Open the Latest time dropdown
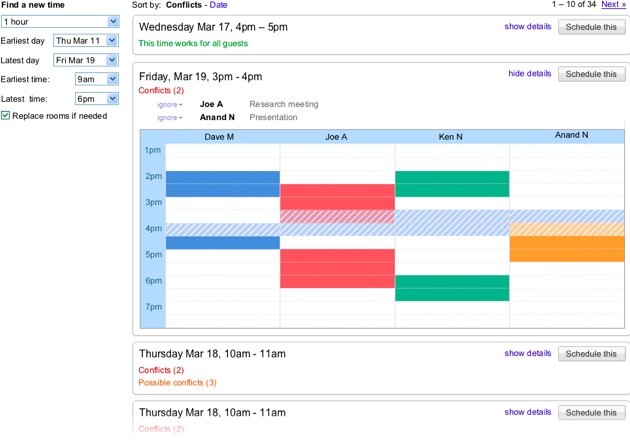Screen dimensions: 630x445 click(x=97, y=98)
